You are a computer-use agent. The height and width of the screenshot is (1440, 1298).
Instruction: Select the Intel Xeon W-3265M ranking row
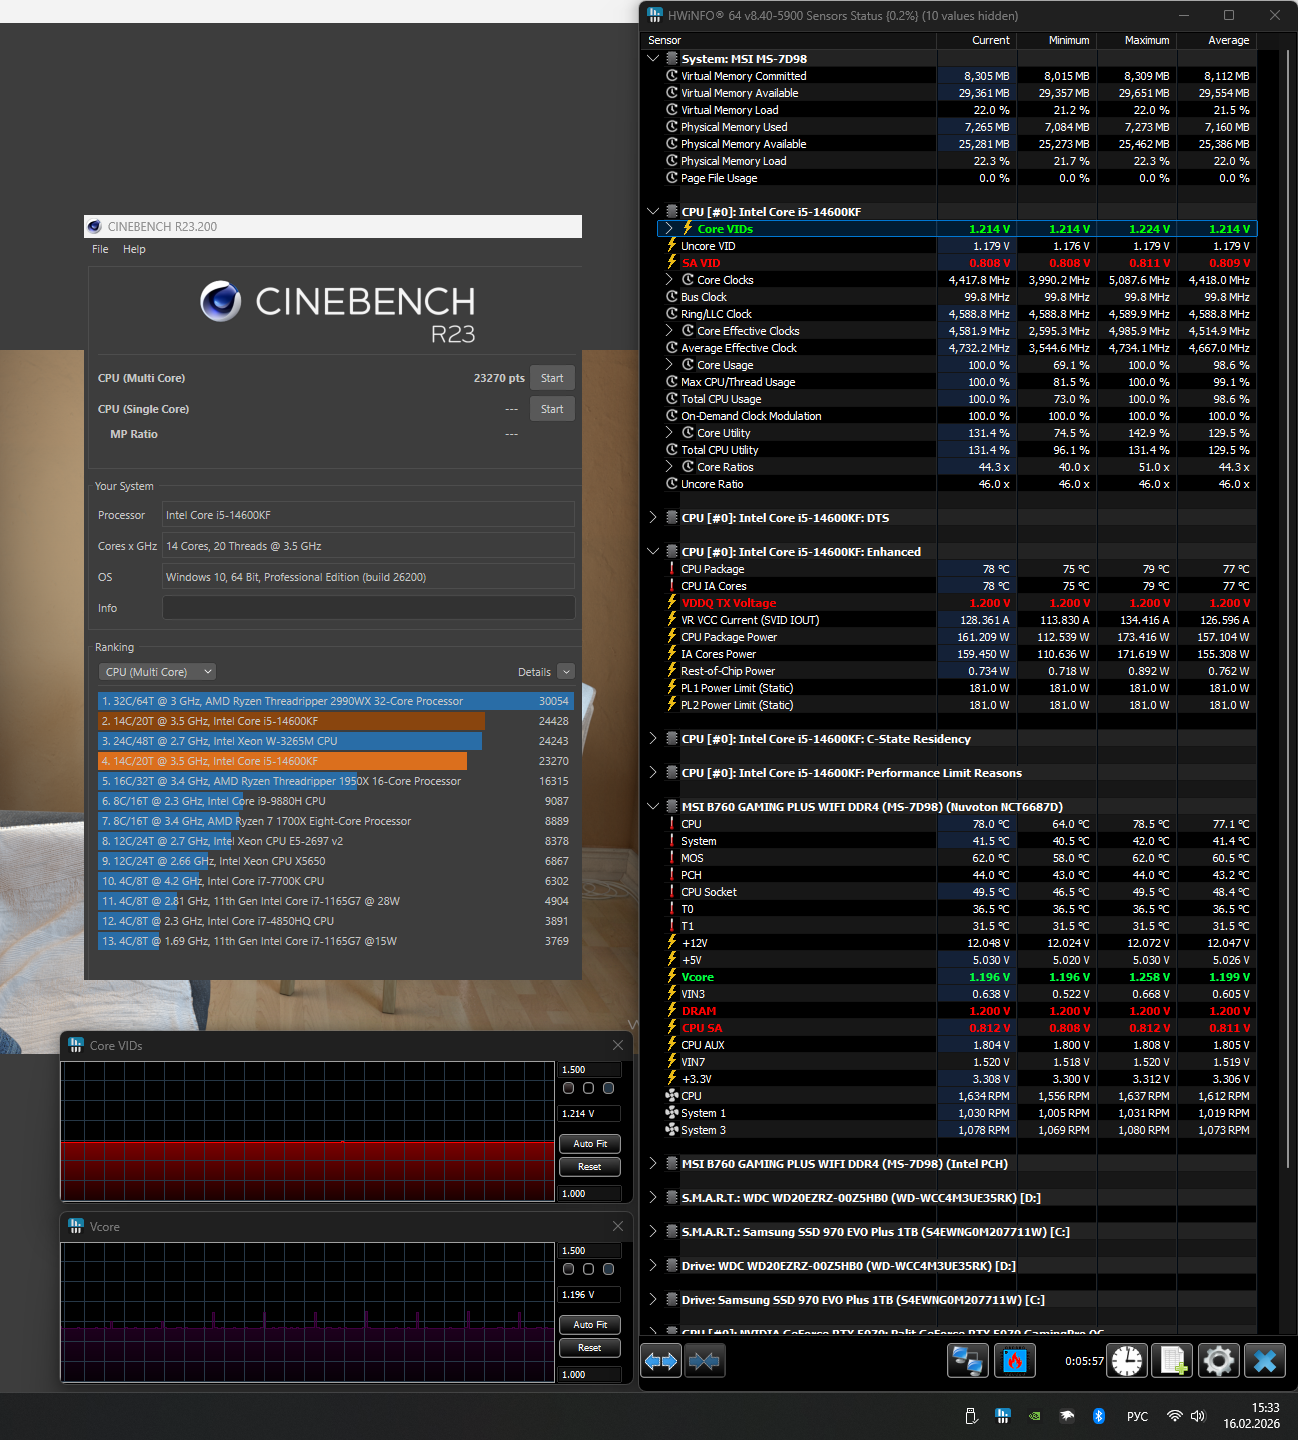pos(335,741)
